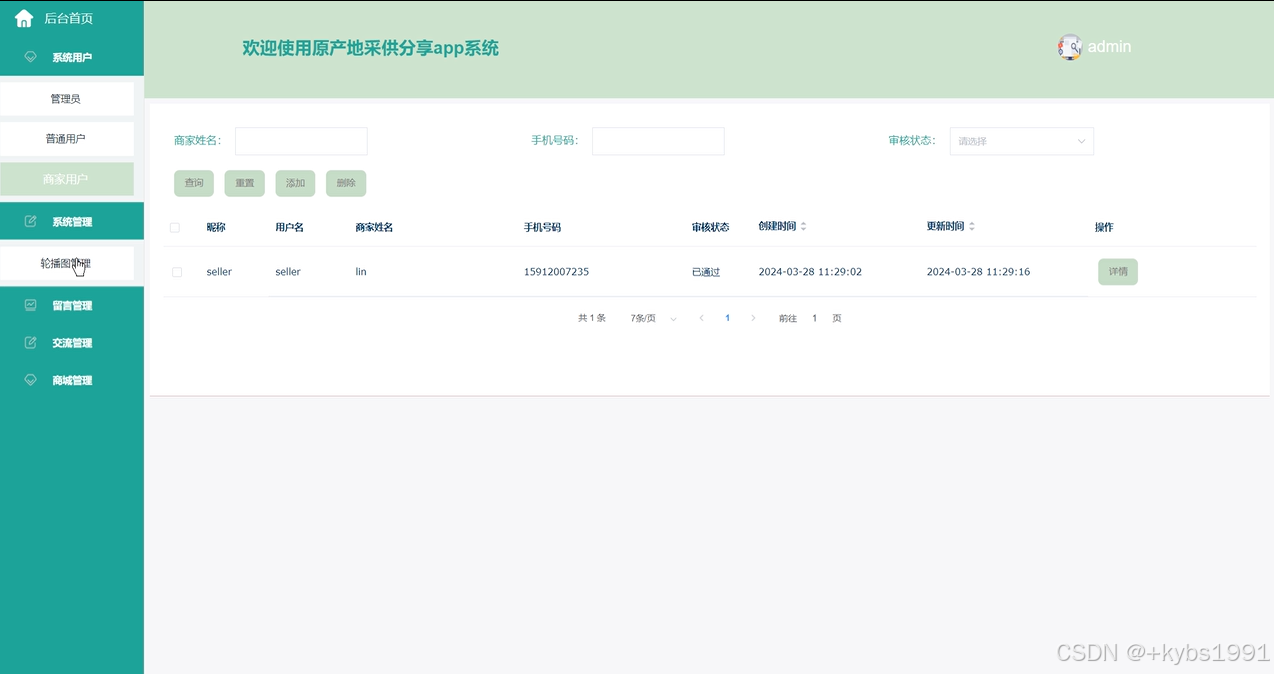Viewport: 1274px width, 674px height.
Task: Click the diamond icon next to 系统用户
Action: pos(30,57)
